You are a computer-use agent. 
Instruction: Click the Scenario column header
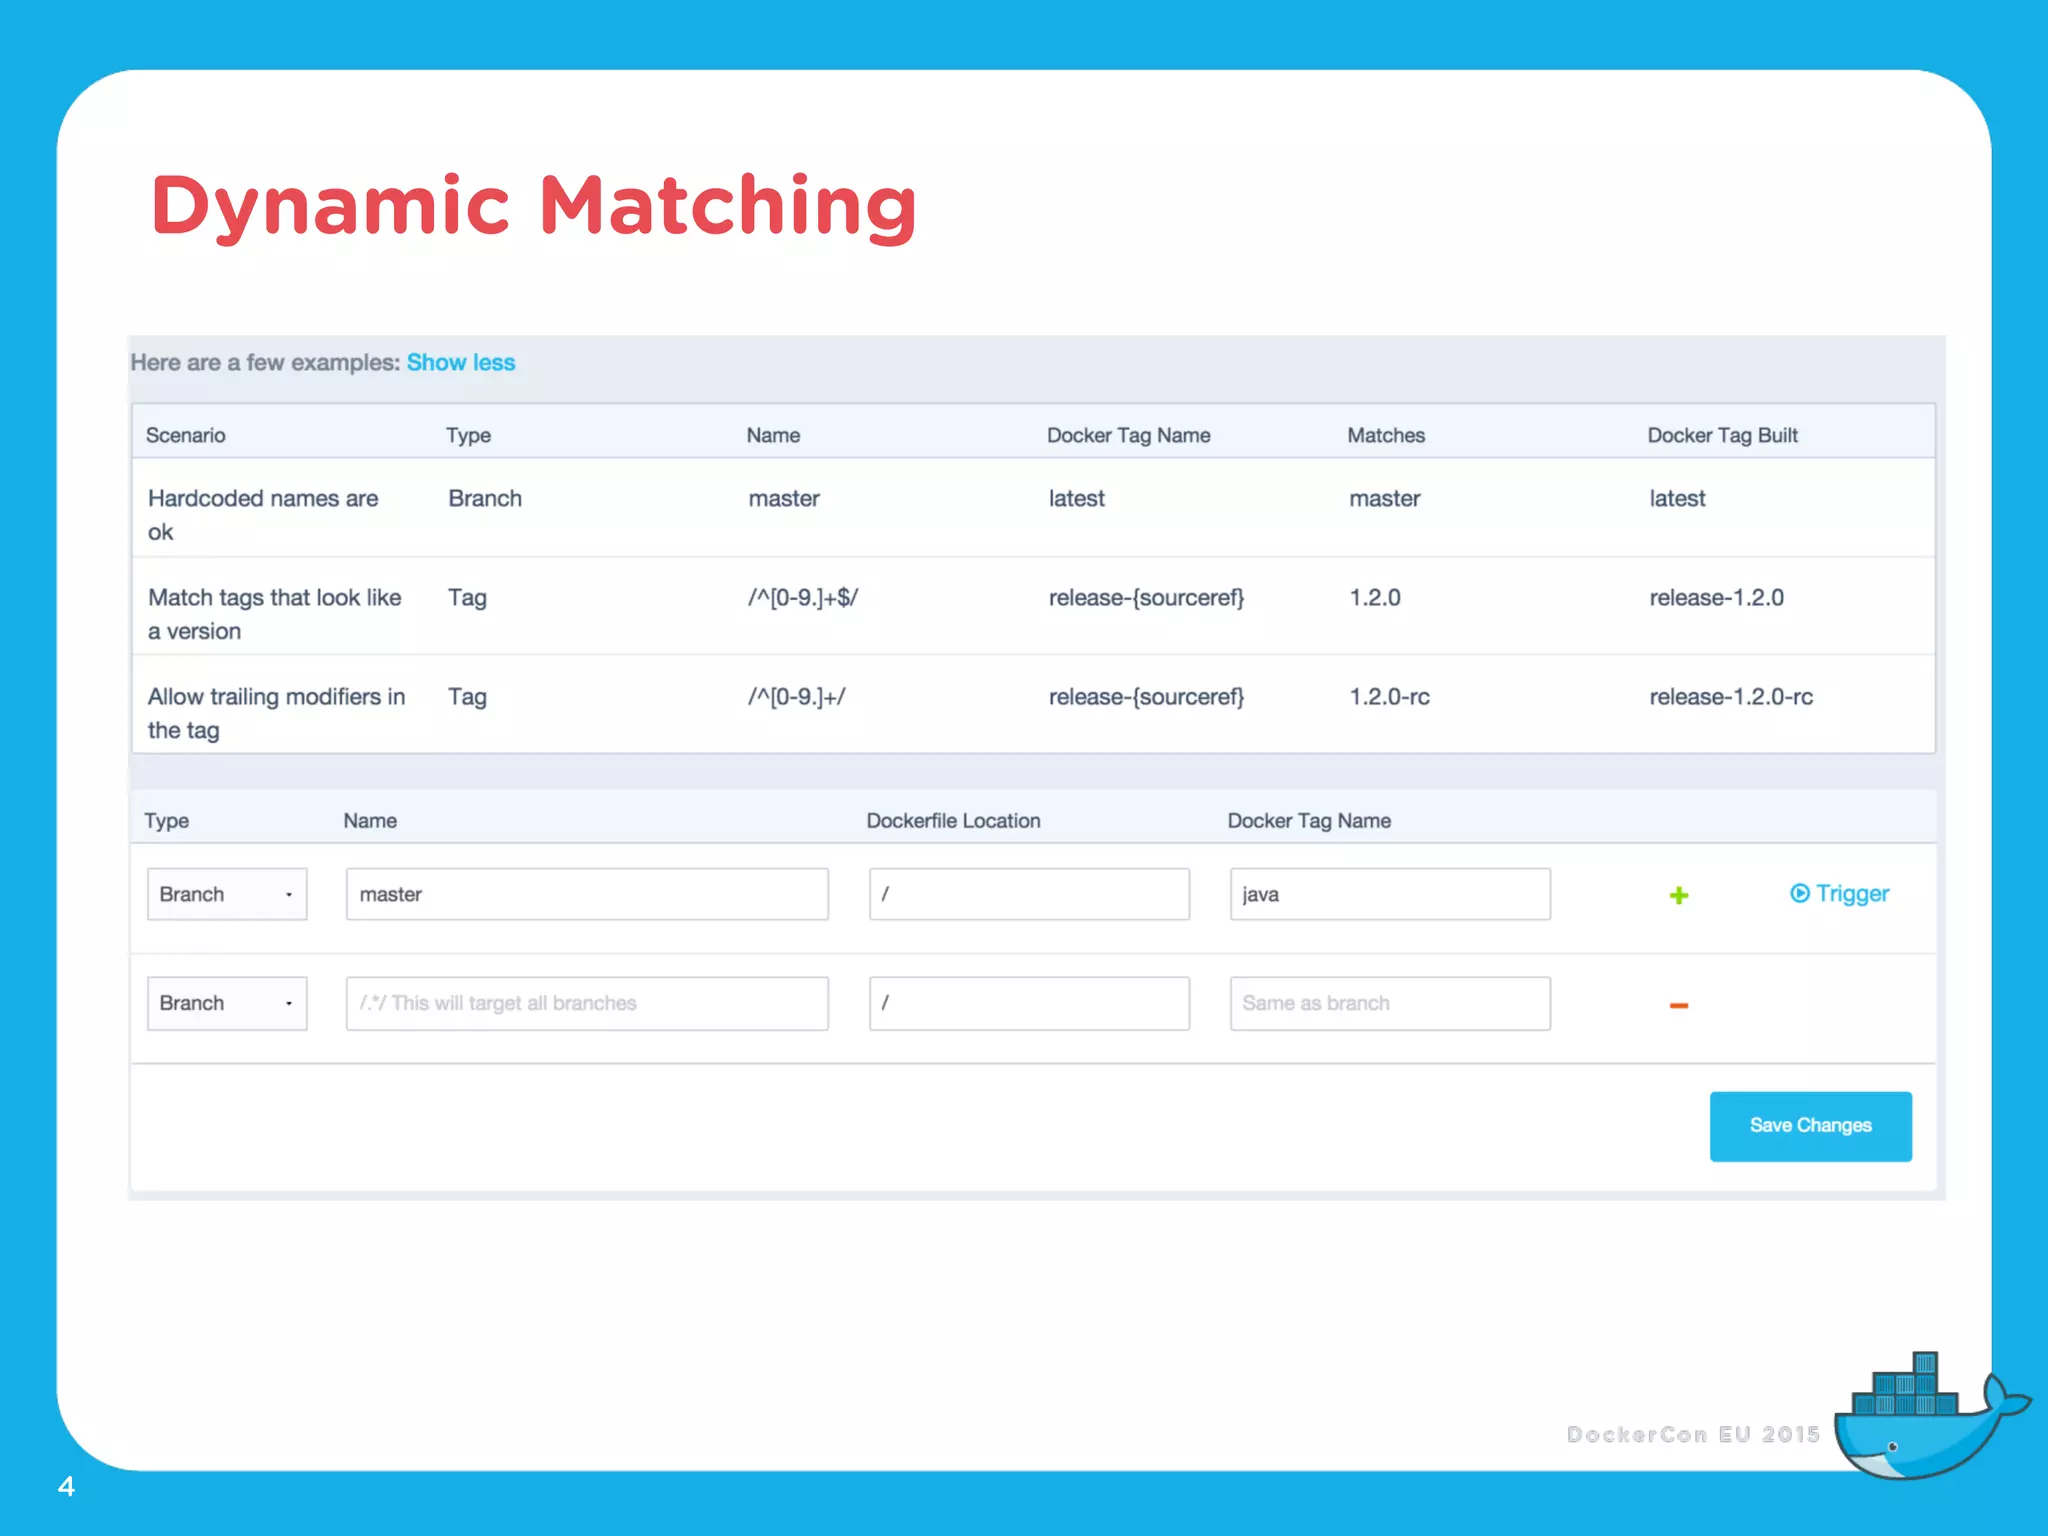pos(186,435)
